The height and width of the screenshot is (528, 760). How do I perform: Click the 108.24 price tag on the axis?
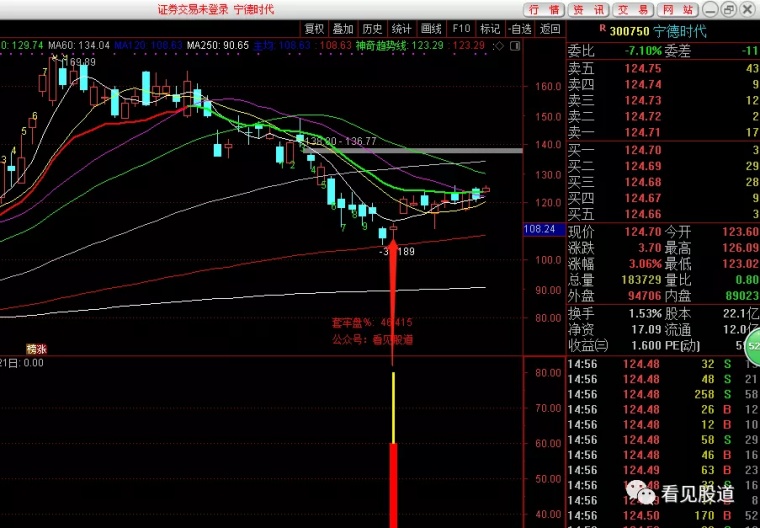[x=540, y=229]
